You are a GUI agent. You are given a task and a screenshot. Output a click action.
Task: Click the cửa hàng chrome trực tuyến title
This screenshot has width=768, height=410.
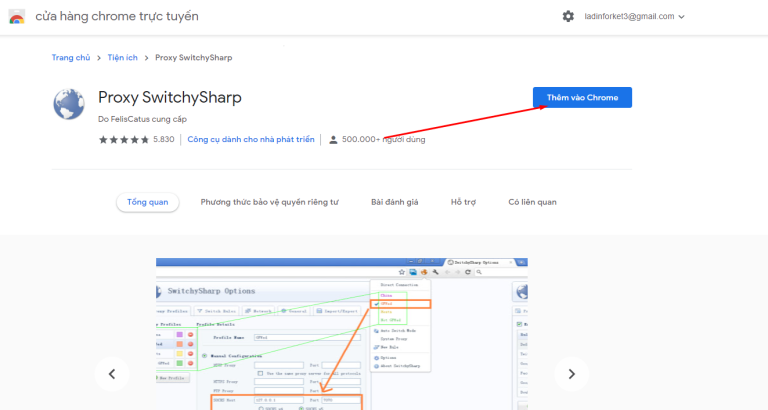tap(117, 17)
